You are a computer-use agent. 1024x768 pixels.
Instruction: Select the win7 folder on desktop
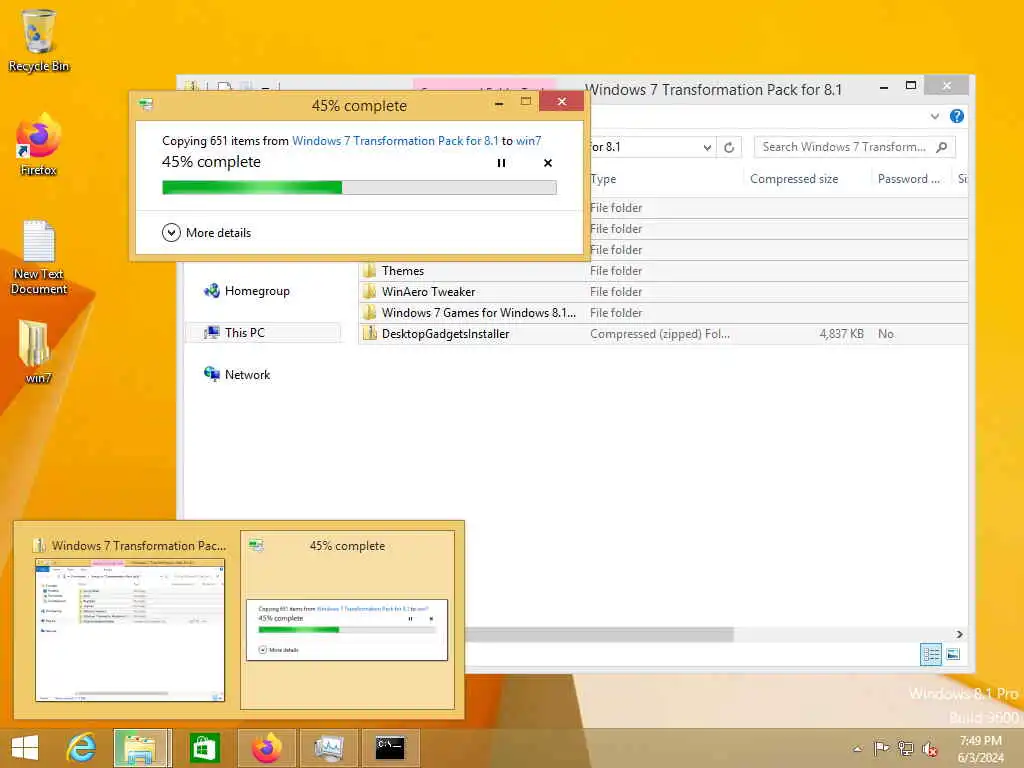38,351
